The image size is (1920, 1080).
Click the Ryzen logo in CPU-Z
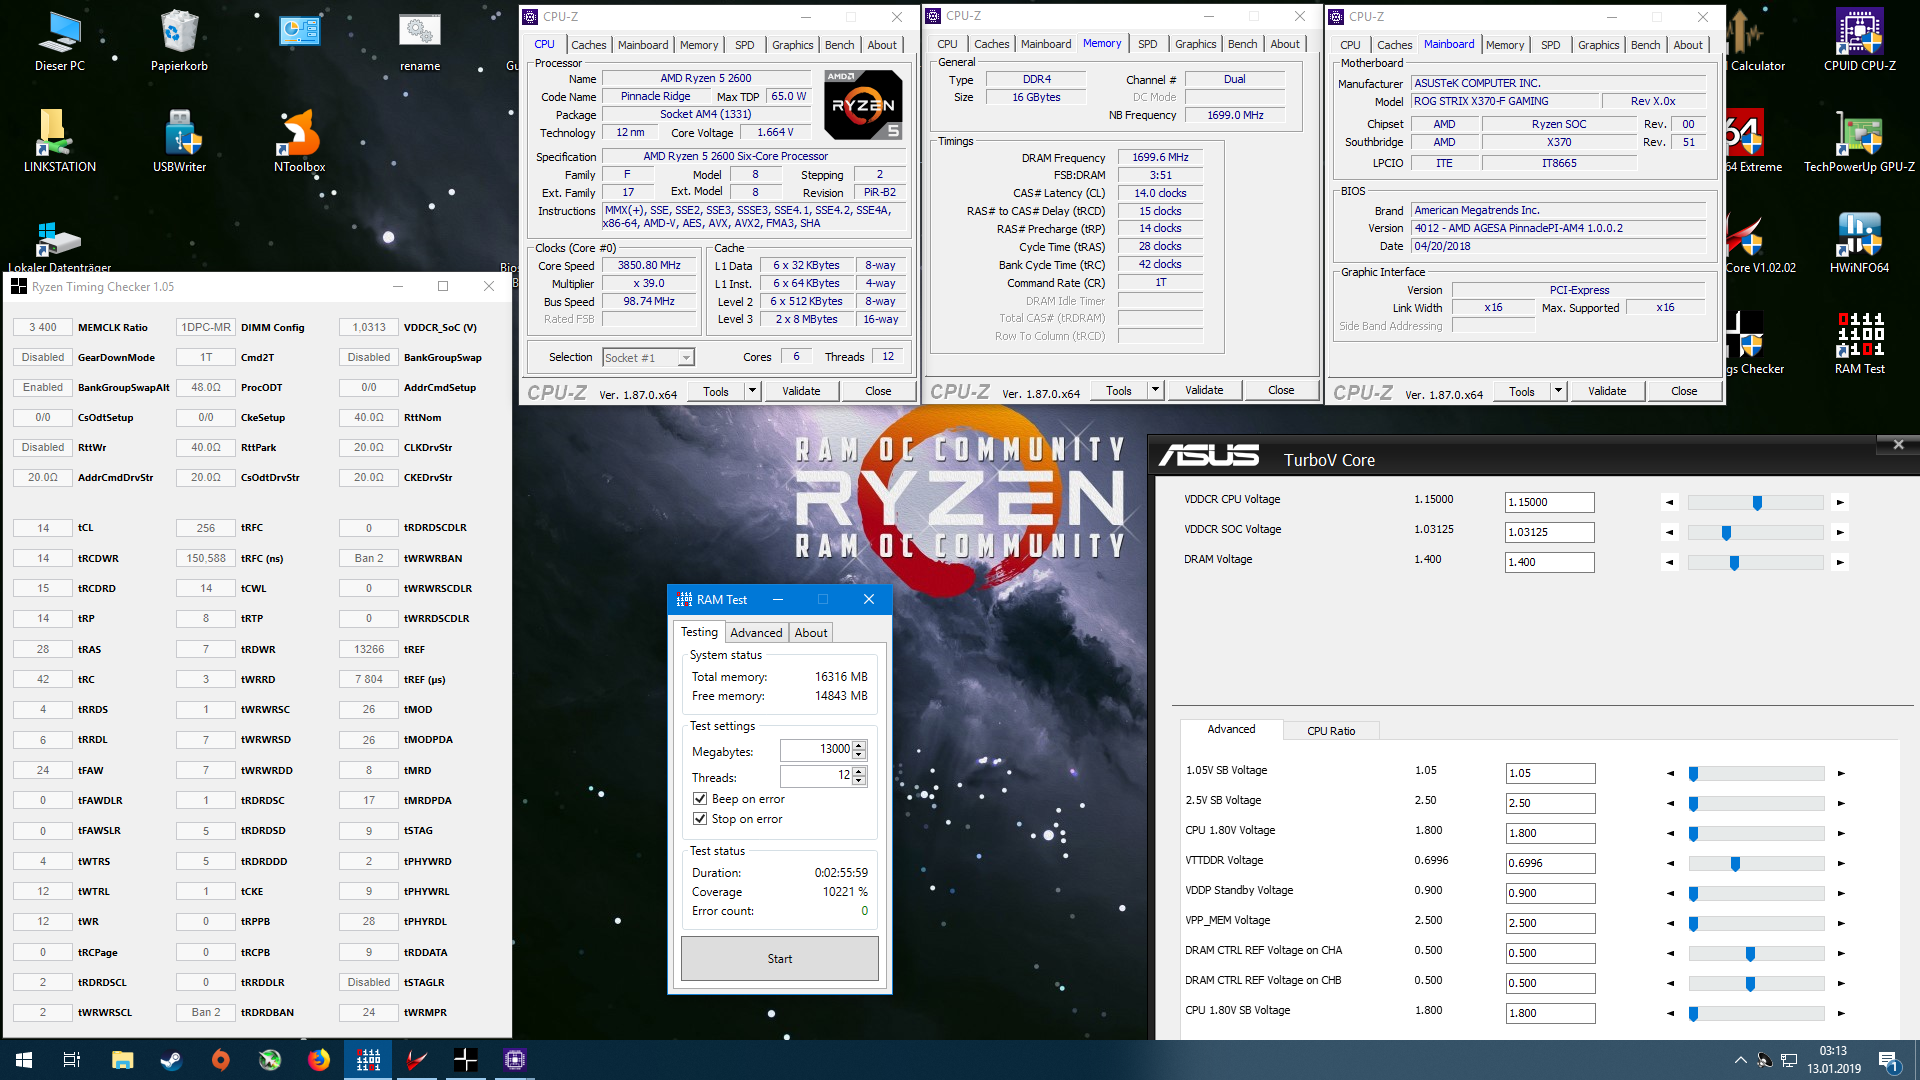[x=864, y=104]
